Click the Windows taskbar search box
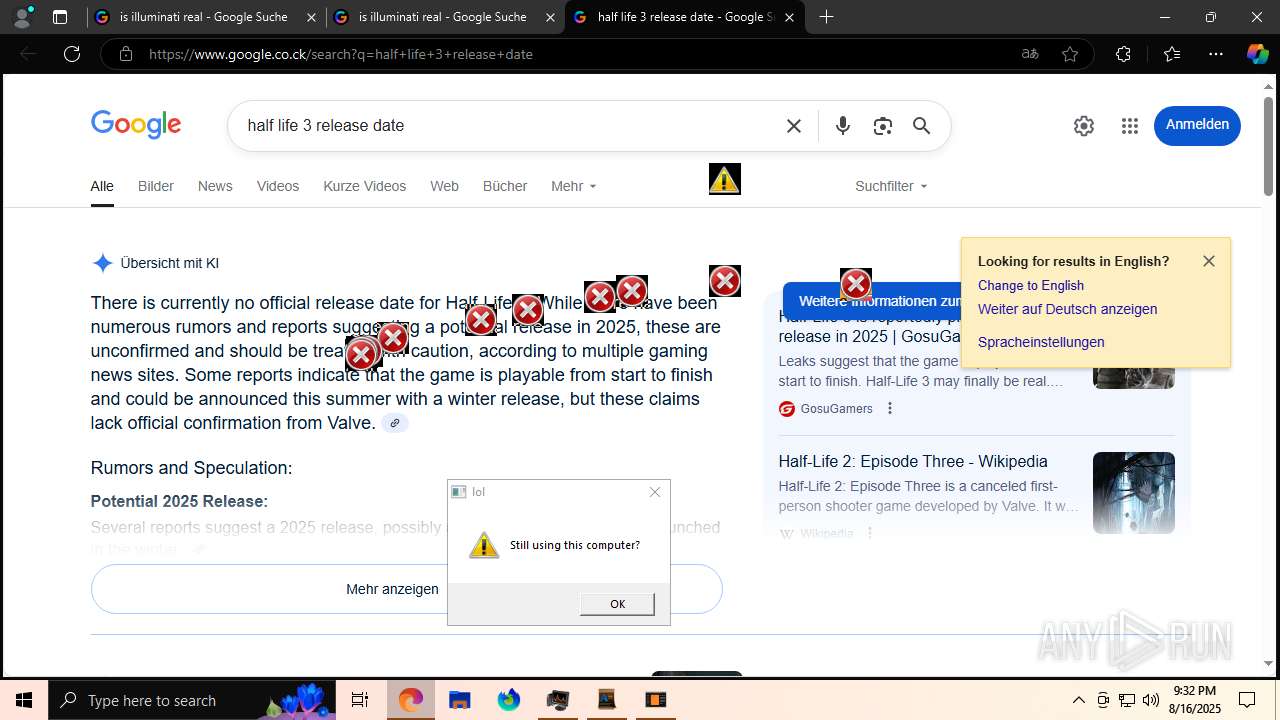 pyautogui.click(x=192, y=700)
